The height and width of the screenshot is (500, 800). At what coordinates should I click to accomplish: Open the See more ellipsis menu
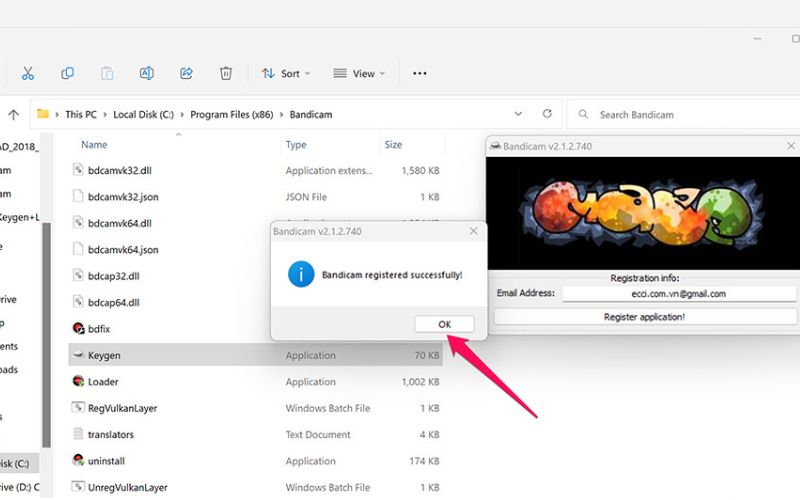(x=419, y=73)
